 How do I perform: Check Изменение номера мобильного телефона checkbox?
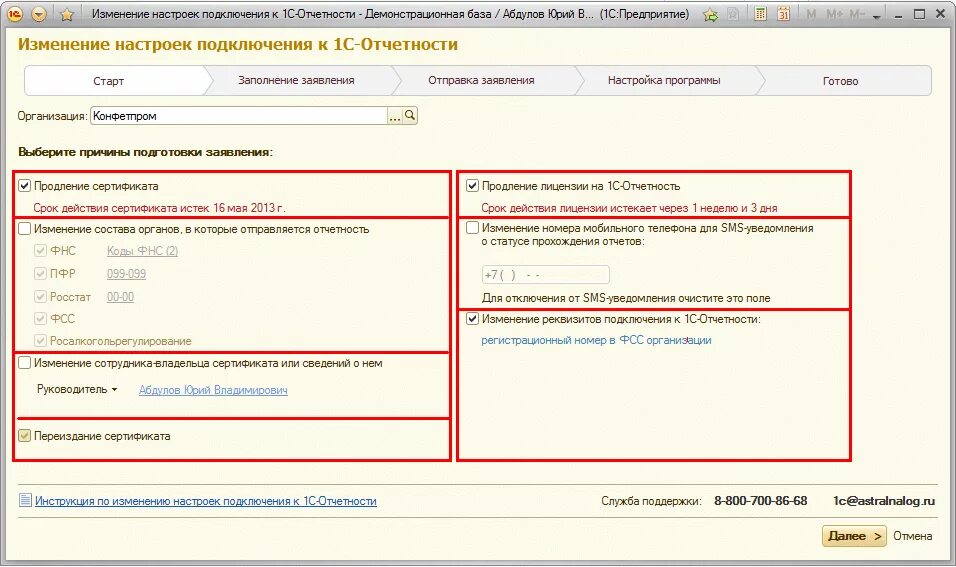click(x=472, y=228)
